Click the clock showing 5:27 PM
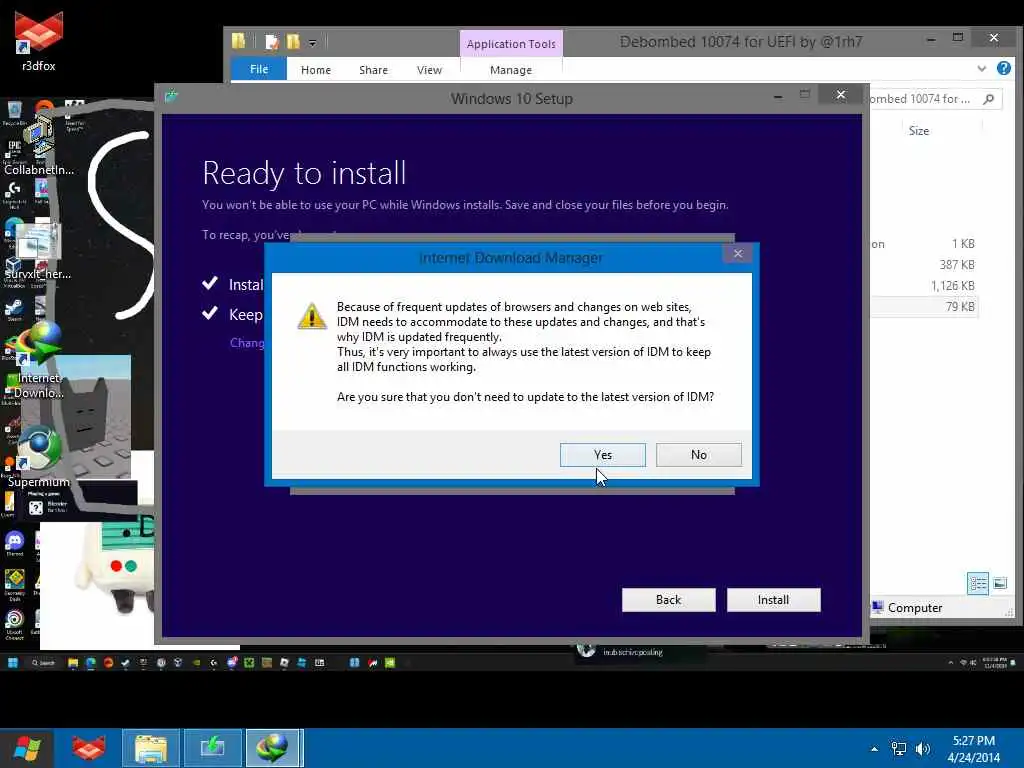Viewport: 1024px width, 768px height. (x=973, y=749)
